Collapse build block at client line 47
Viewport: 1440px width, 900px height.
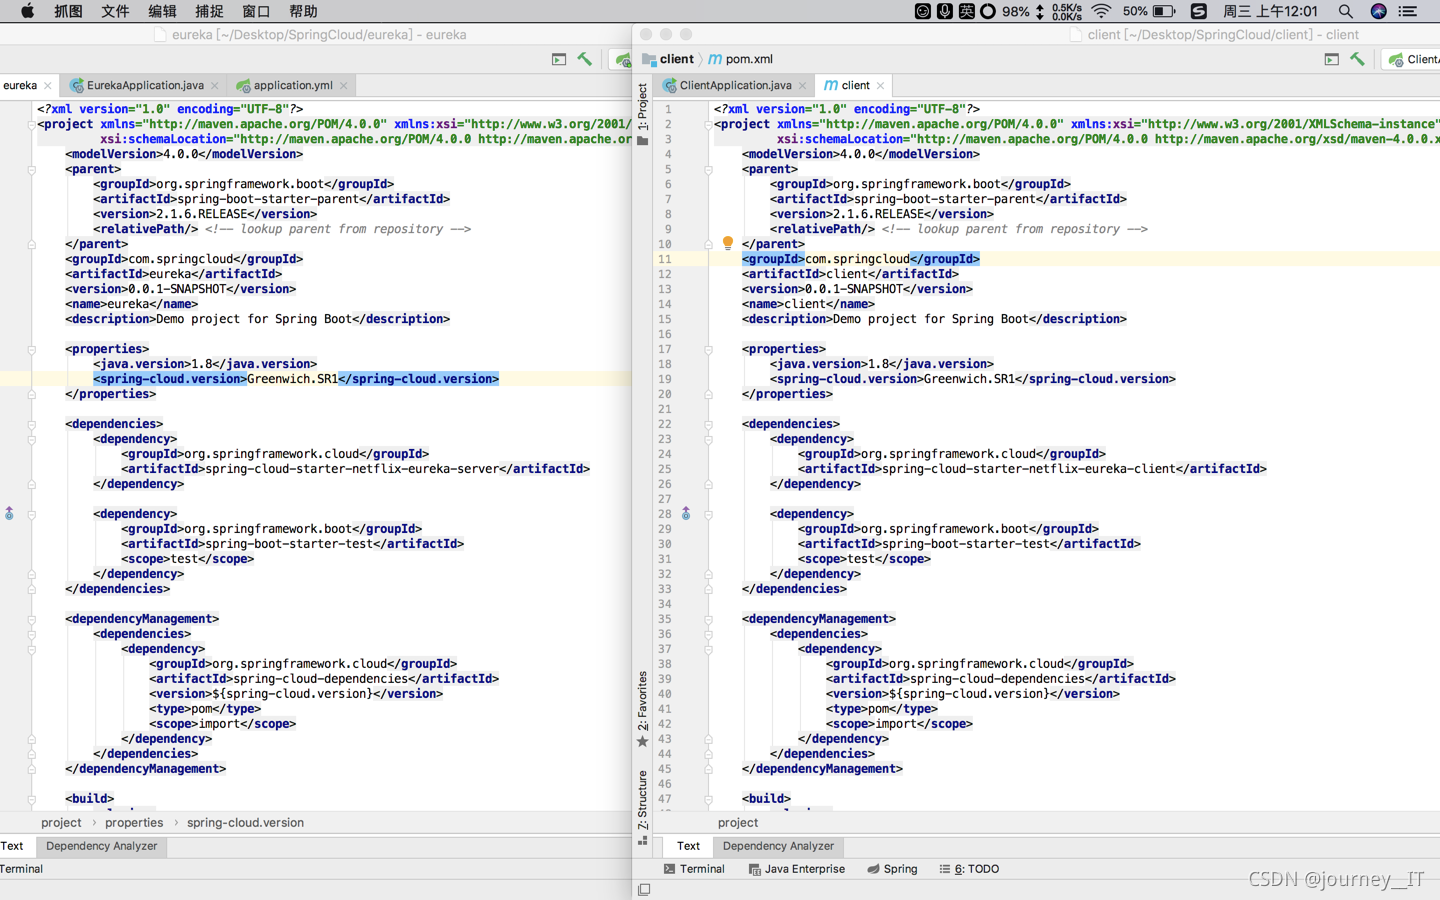click(x=708, y=800)
